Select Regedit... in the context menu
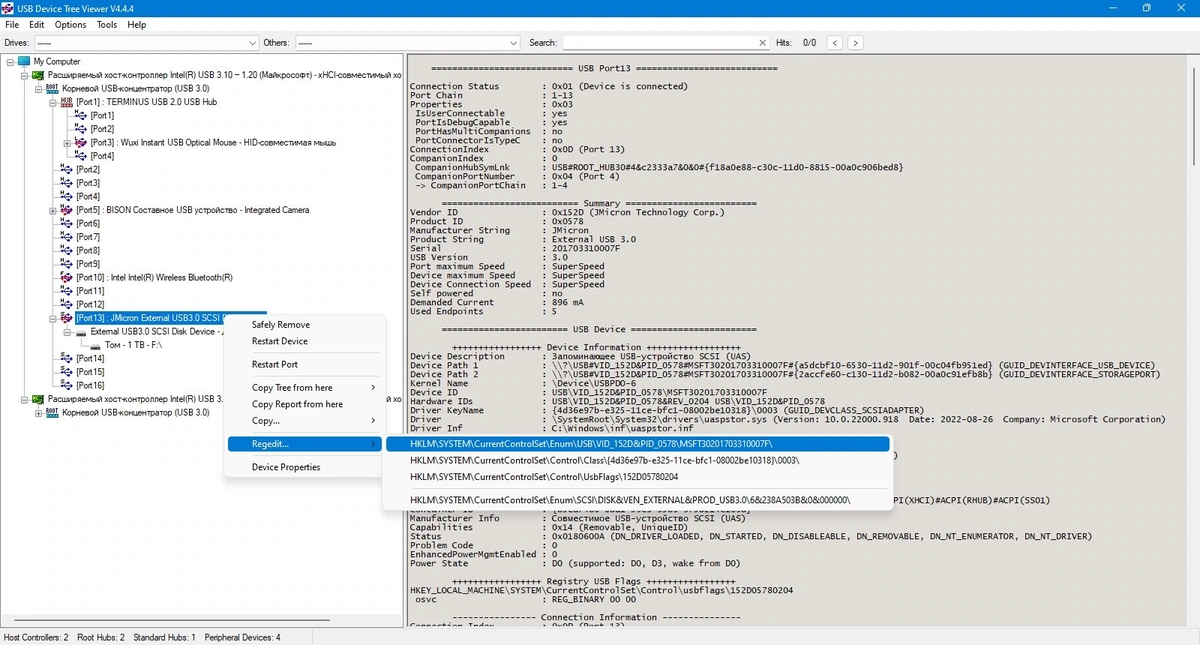Screen dimensions: 1200x645 (x=304, y=444)
